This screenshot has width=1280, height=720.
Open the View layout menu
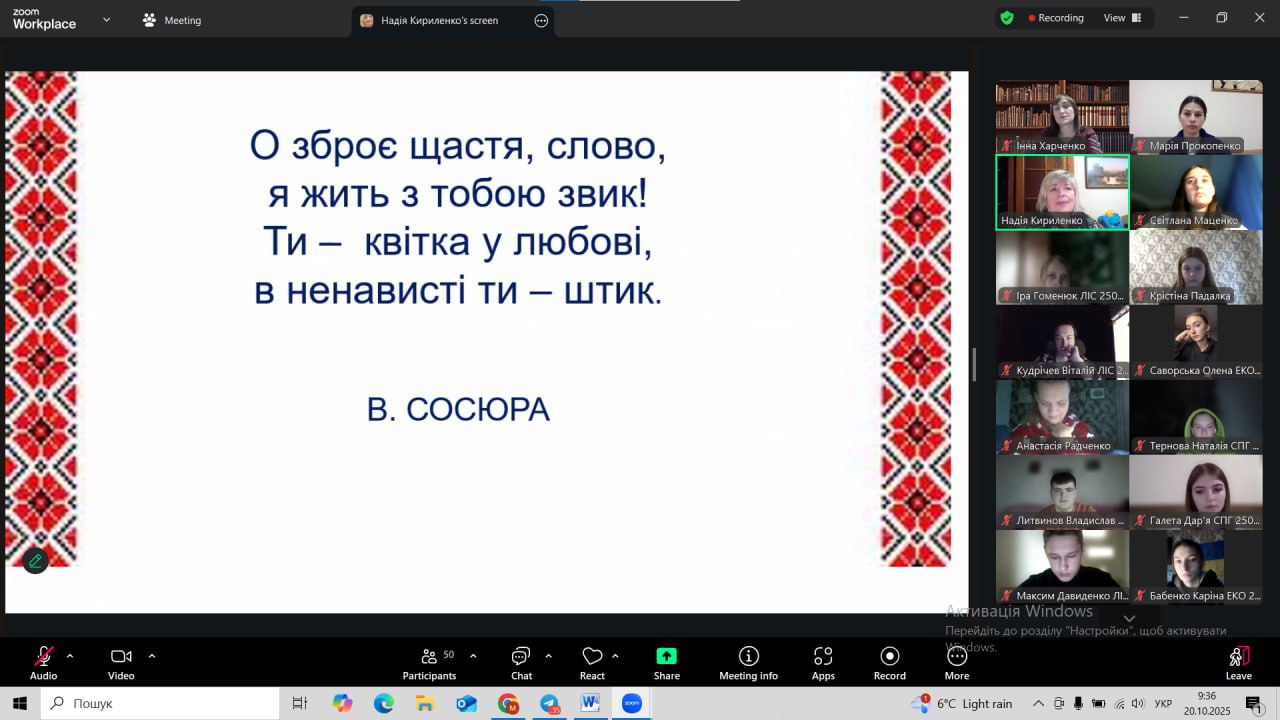[x=1122, y=18]
